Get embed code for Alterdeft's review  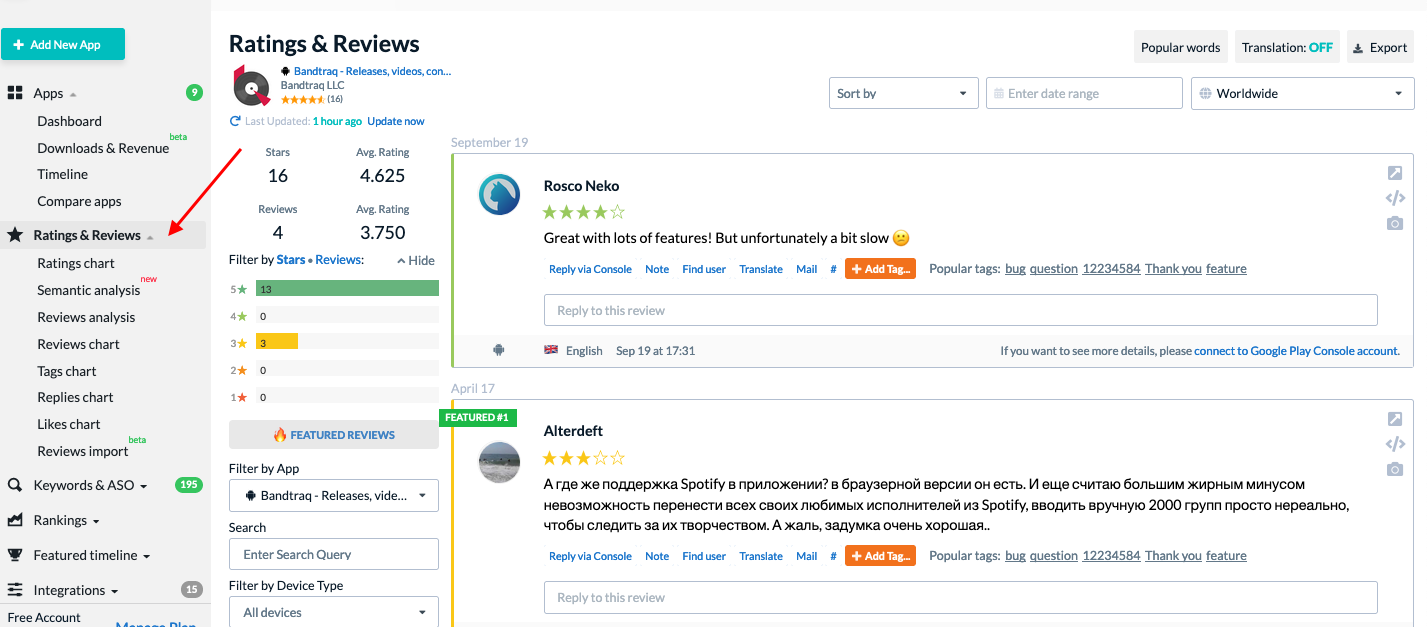(x=1395, y=444)
